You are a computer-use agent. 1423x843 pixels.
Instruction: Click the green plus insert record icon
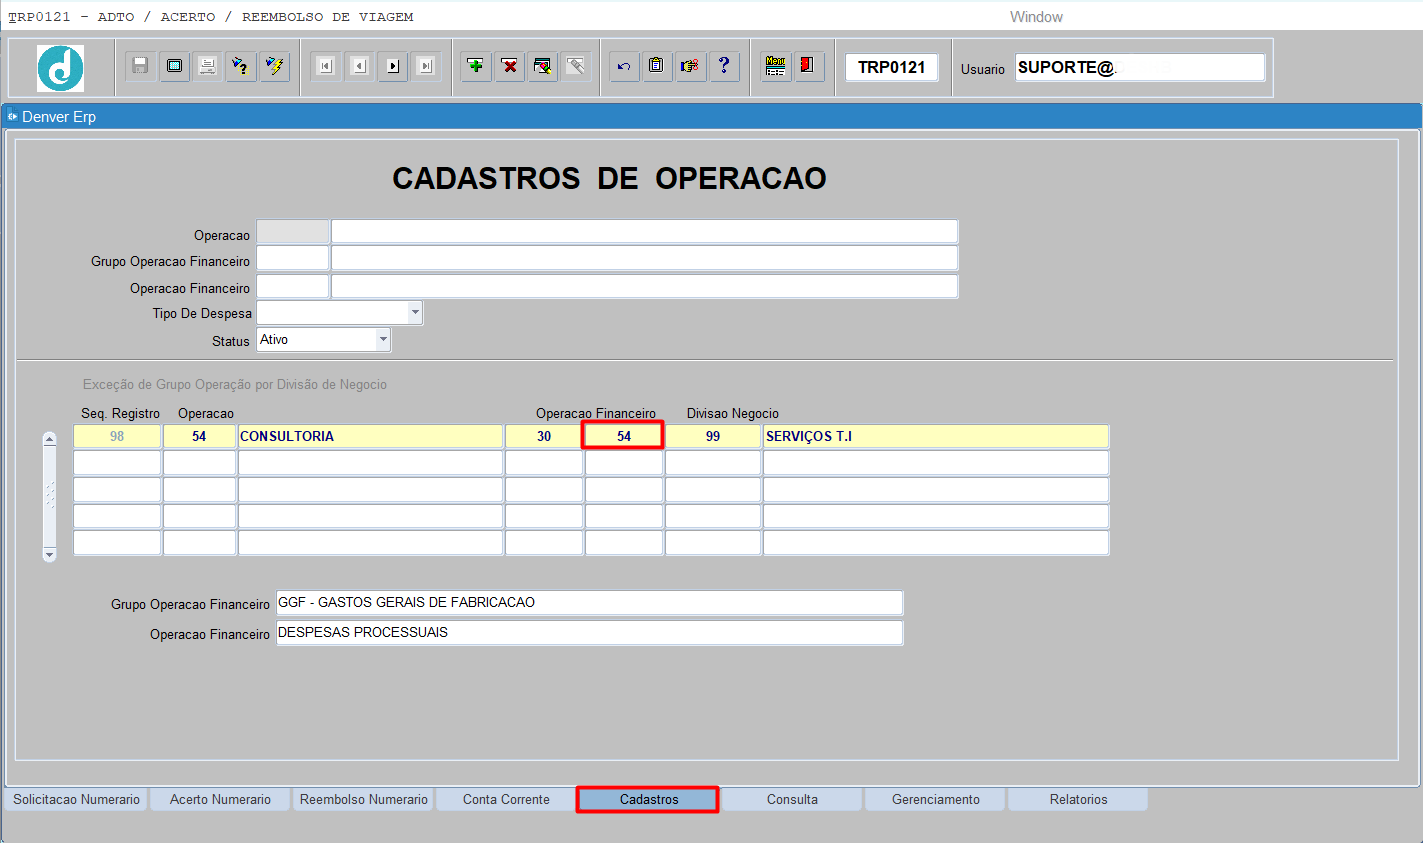476,66
